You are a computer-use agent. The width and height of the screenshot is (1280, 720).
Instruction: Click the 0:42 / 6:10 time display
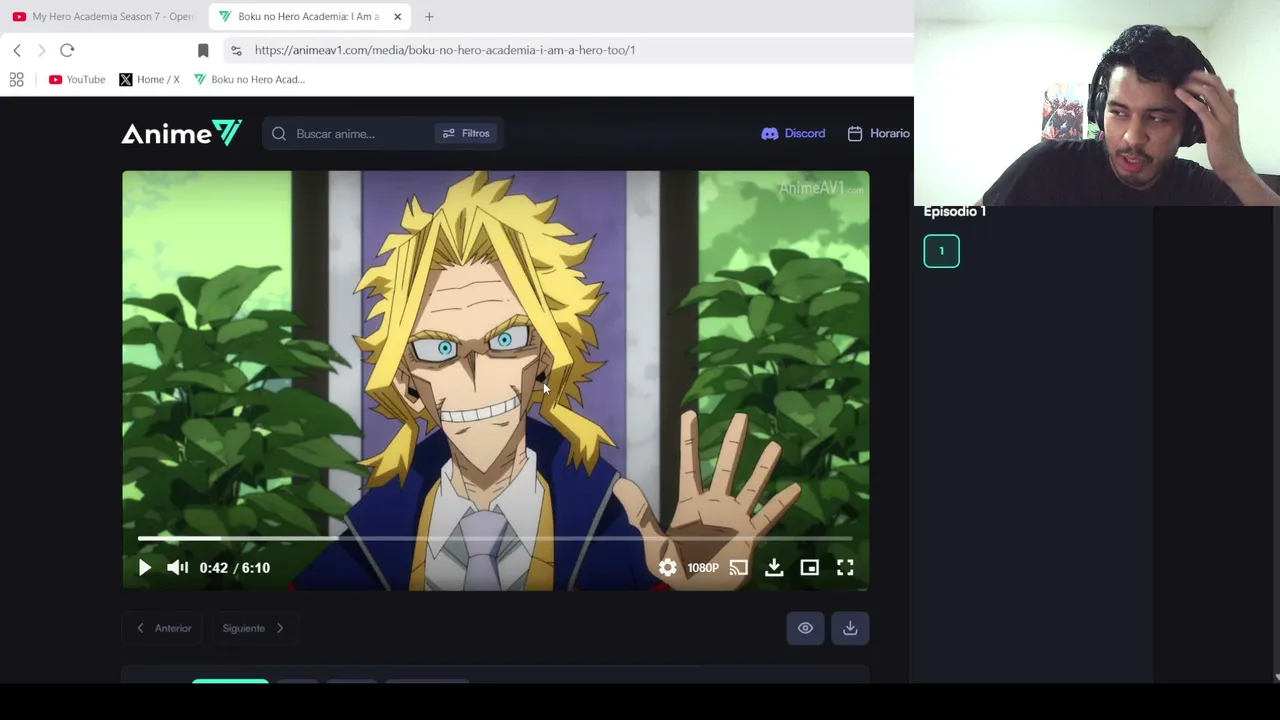click(x=234, y=568)
